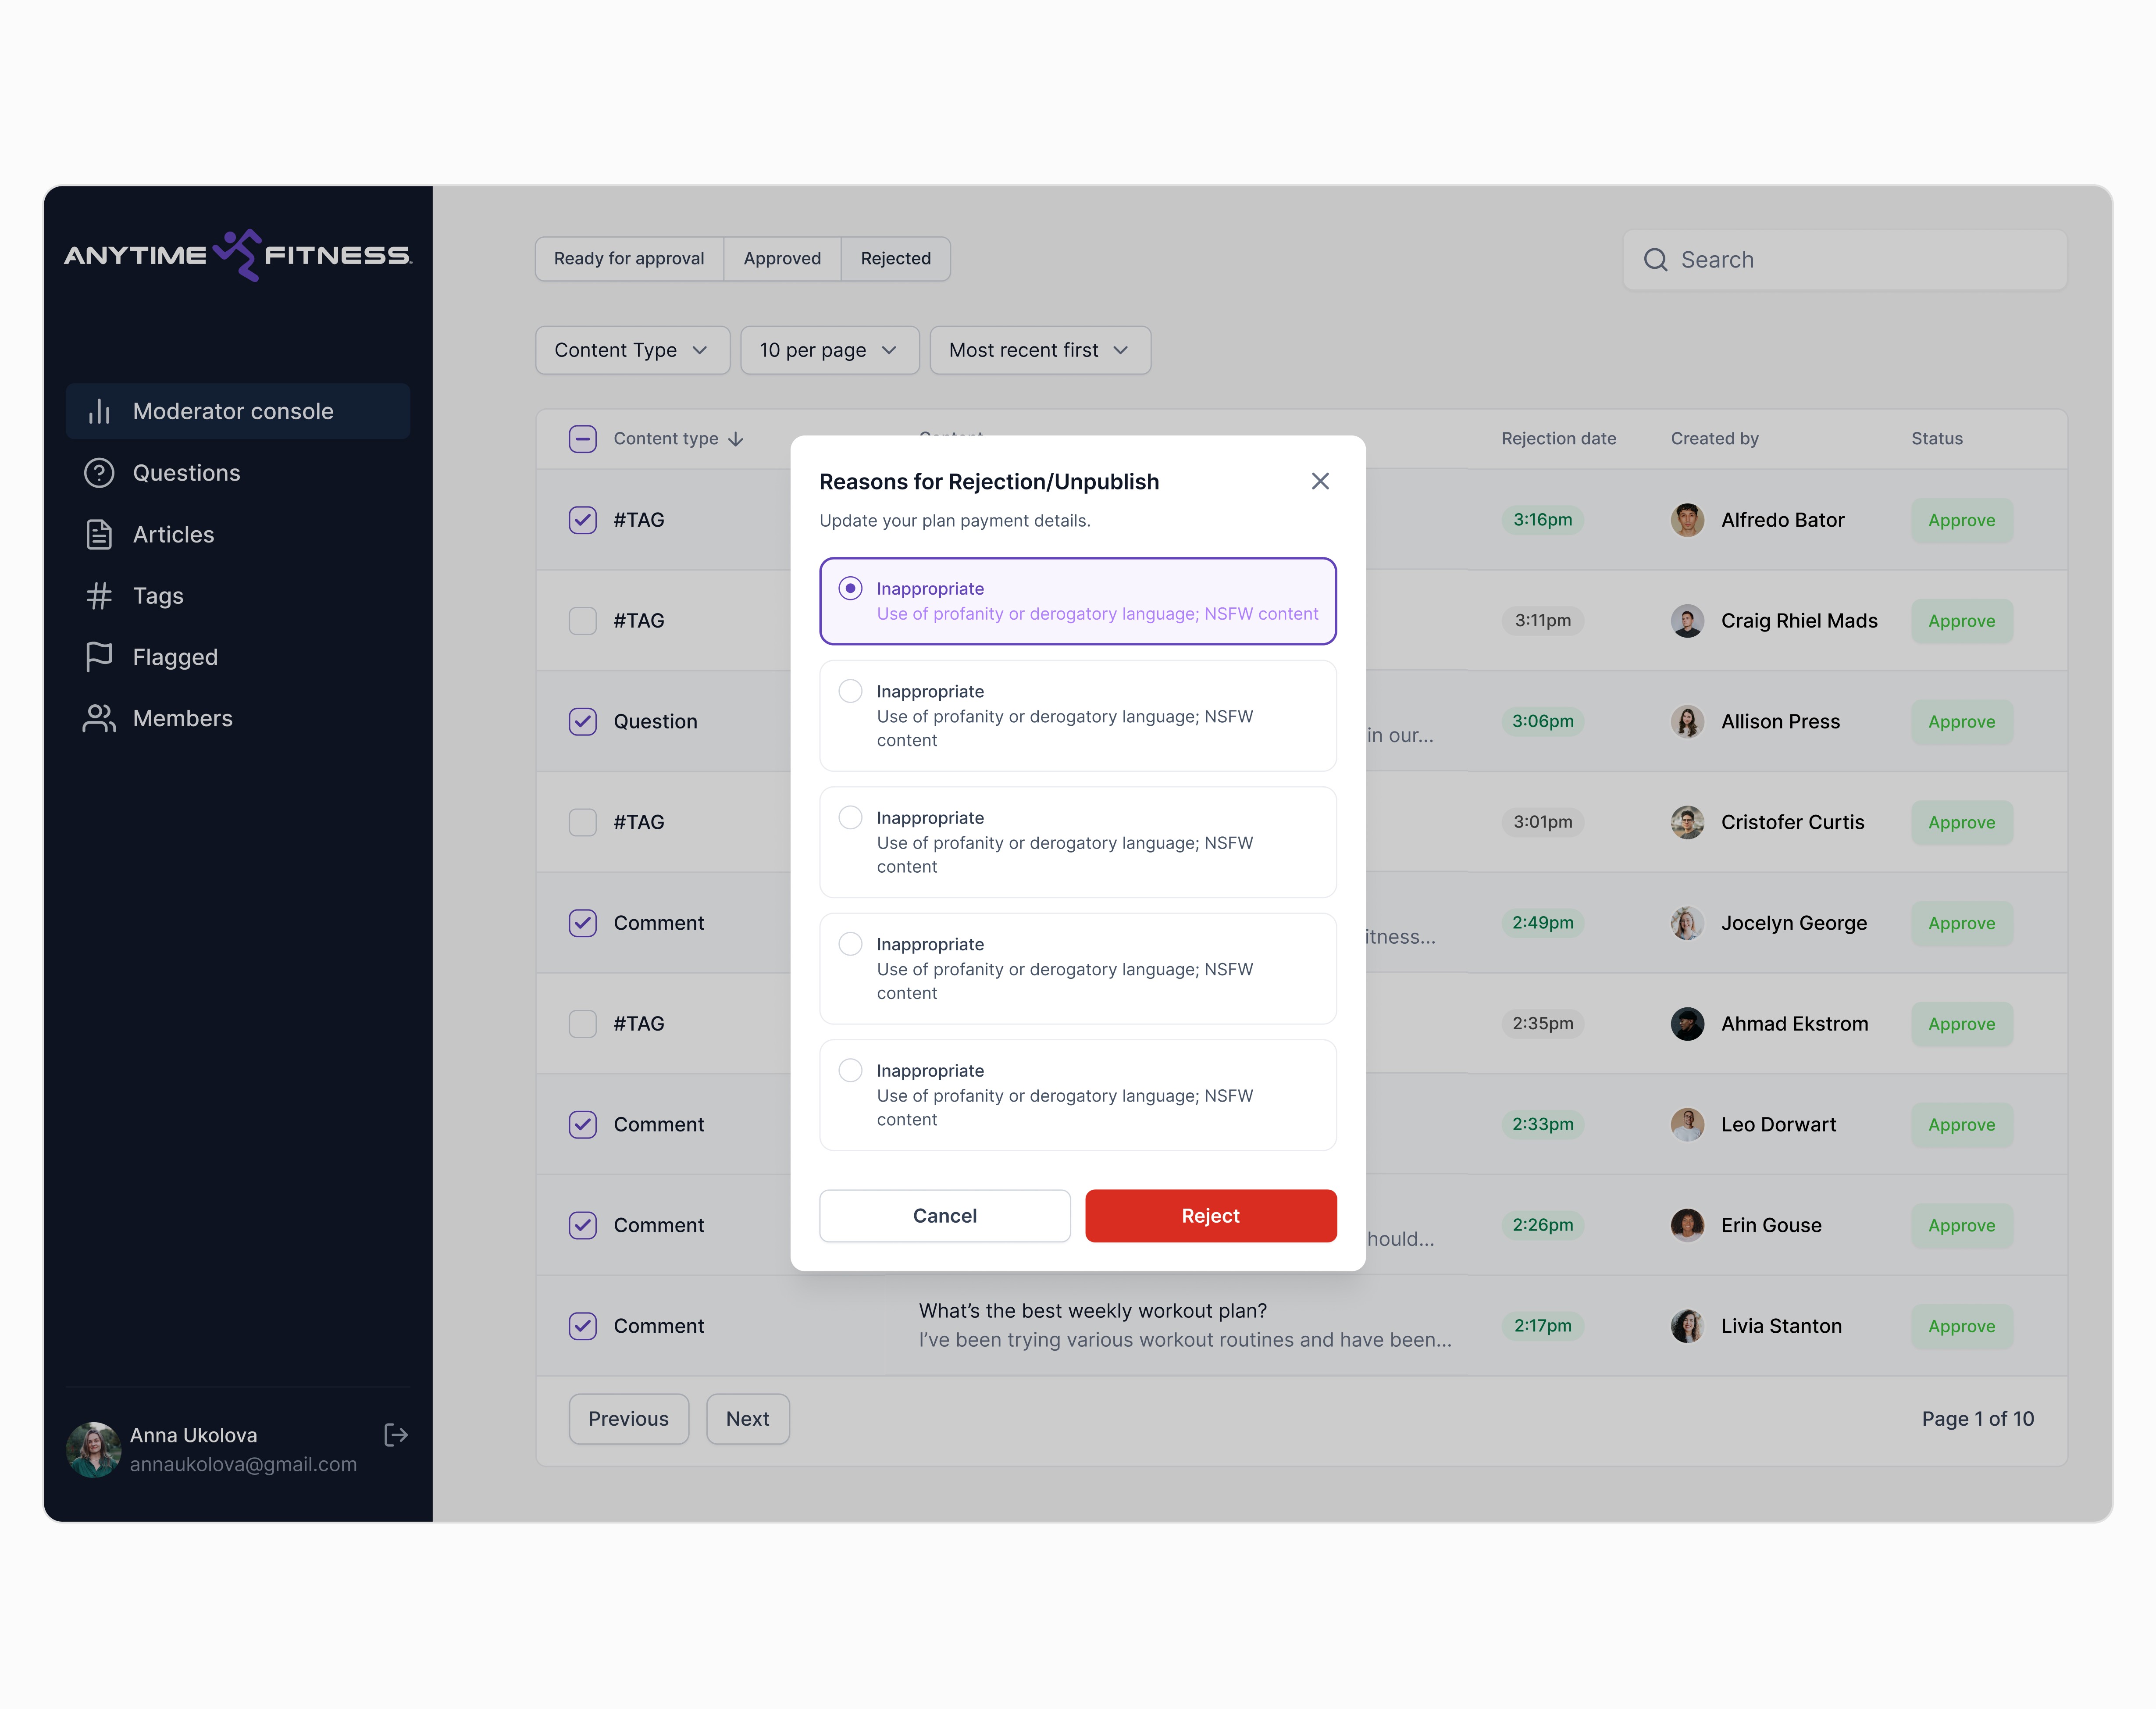Click Cancel in the rejection dialog
The height and width of the screenshot is (1709, 2156).
[944, 1215]
